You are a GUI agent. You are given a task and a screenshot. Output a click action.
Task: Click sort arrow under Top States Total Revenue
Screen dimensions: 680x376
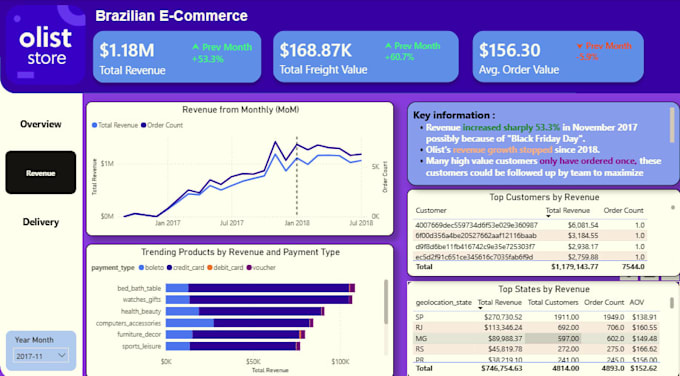coord(480,308)
